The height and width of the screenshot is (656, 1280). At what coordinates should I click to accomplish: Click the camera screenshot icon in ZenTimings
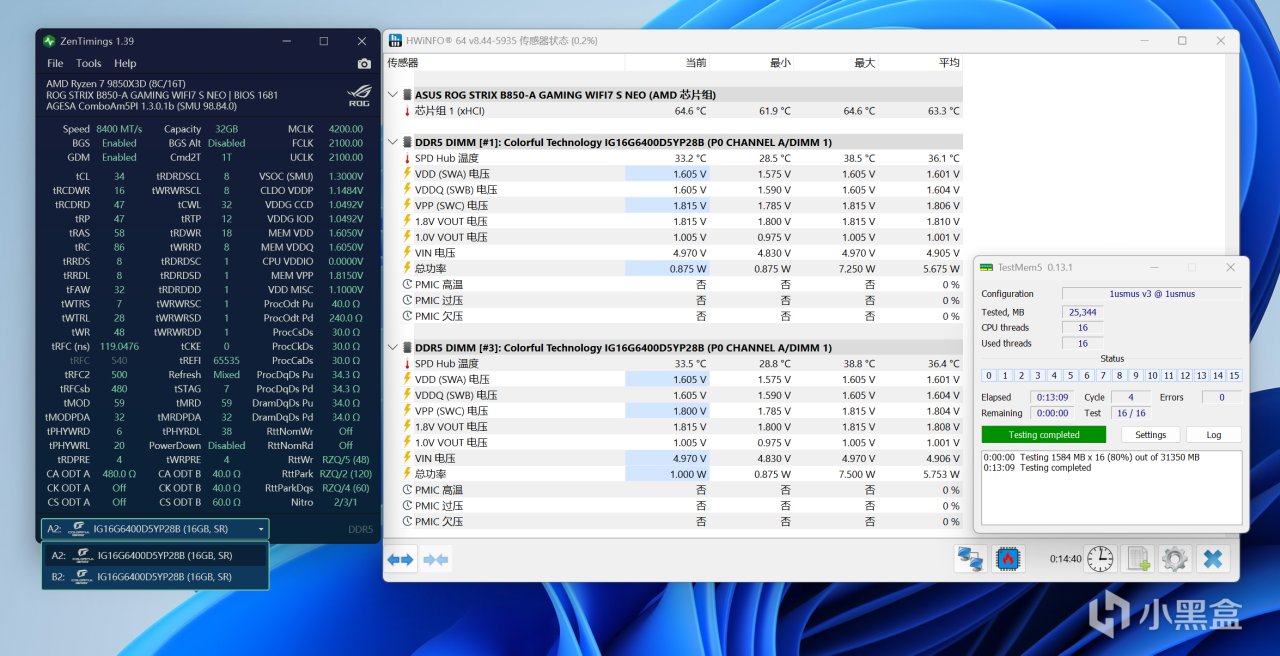364,64
